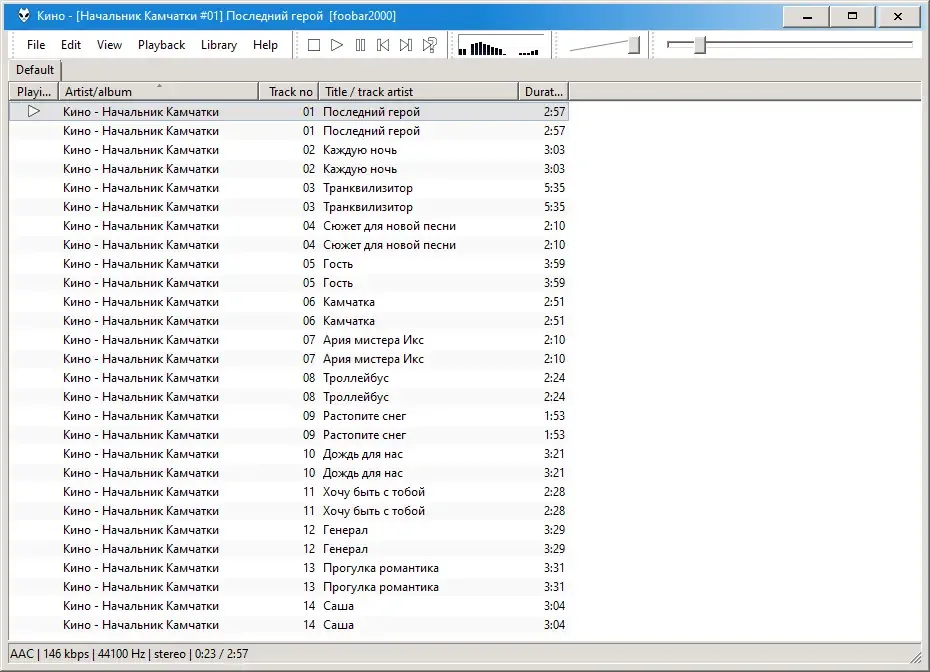Select the first Троллейбус track

point(289,377)
